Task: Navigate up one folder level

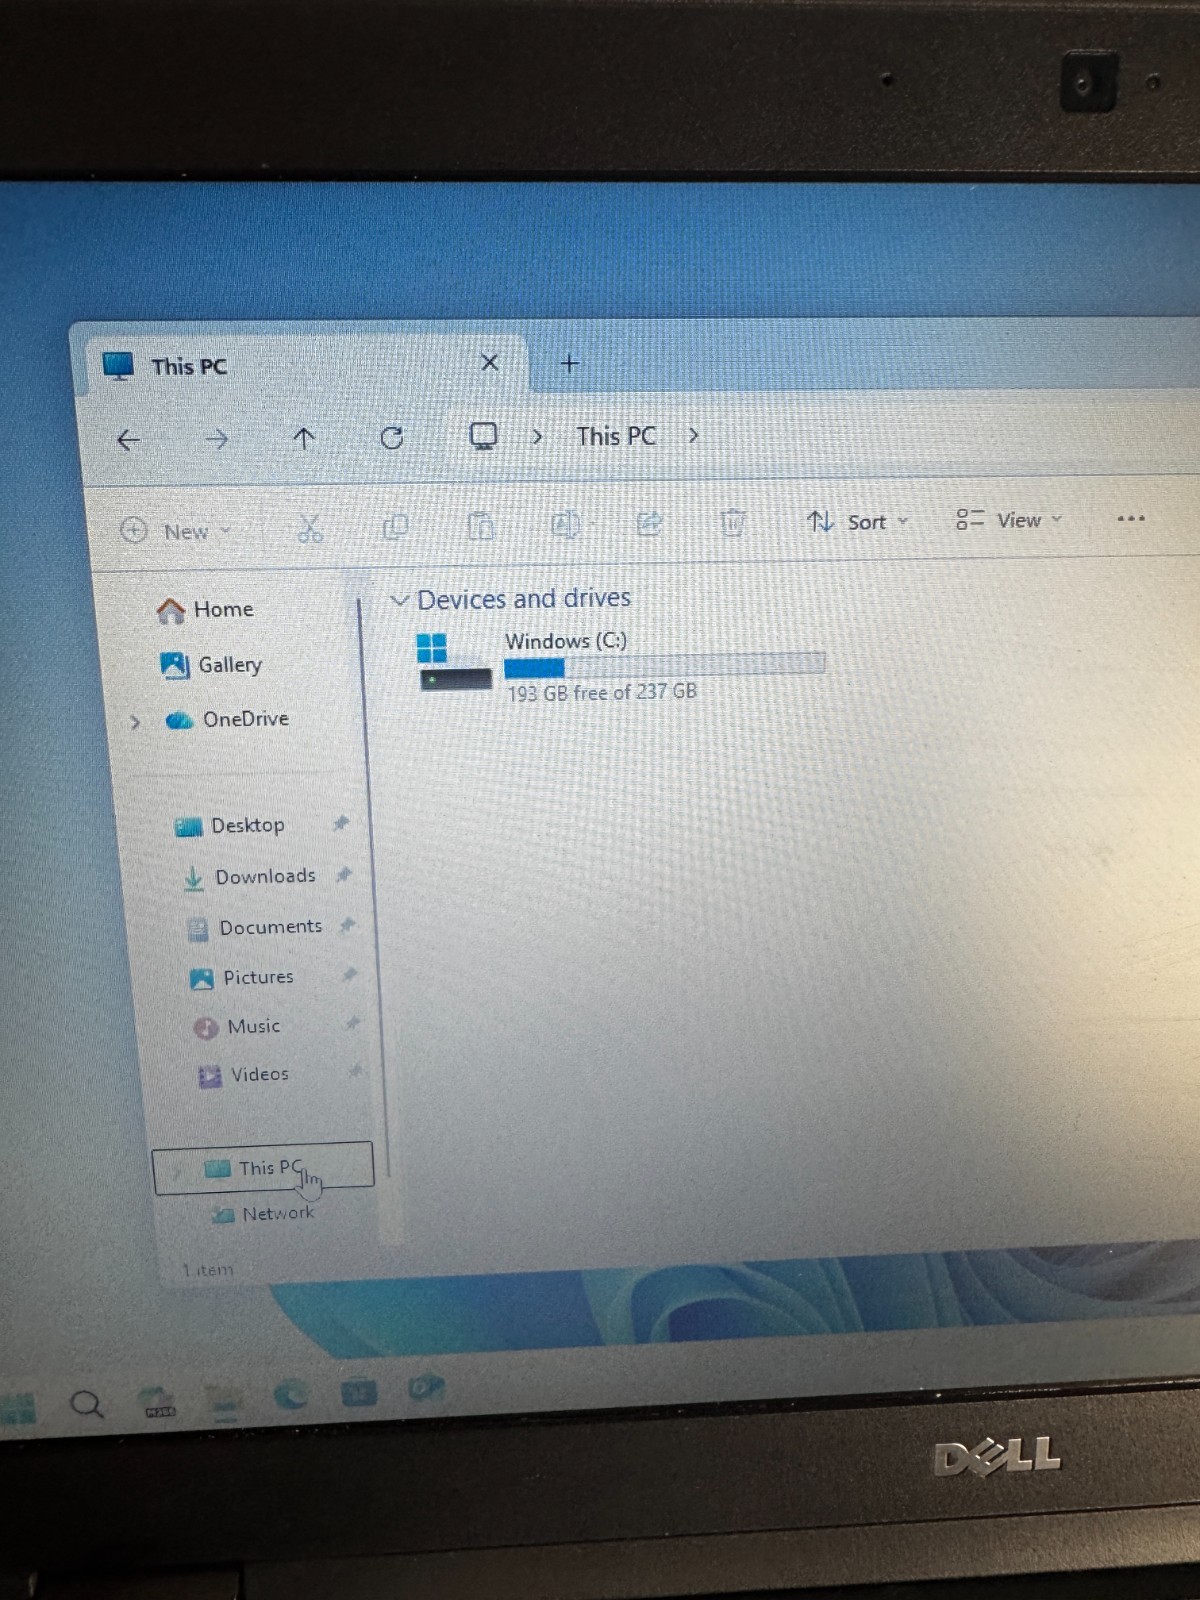Action: (304, 438)
